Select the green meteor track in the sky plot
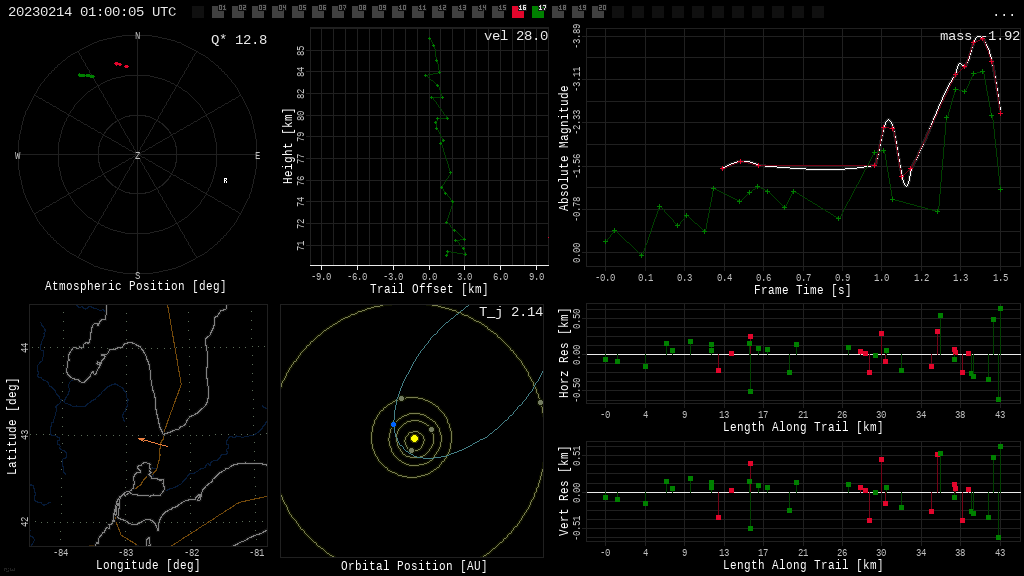The width and height of the screenshot is (1024, 576). click(x=87, y=75)
